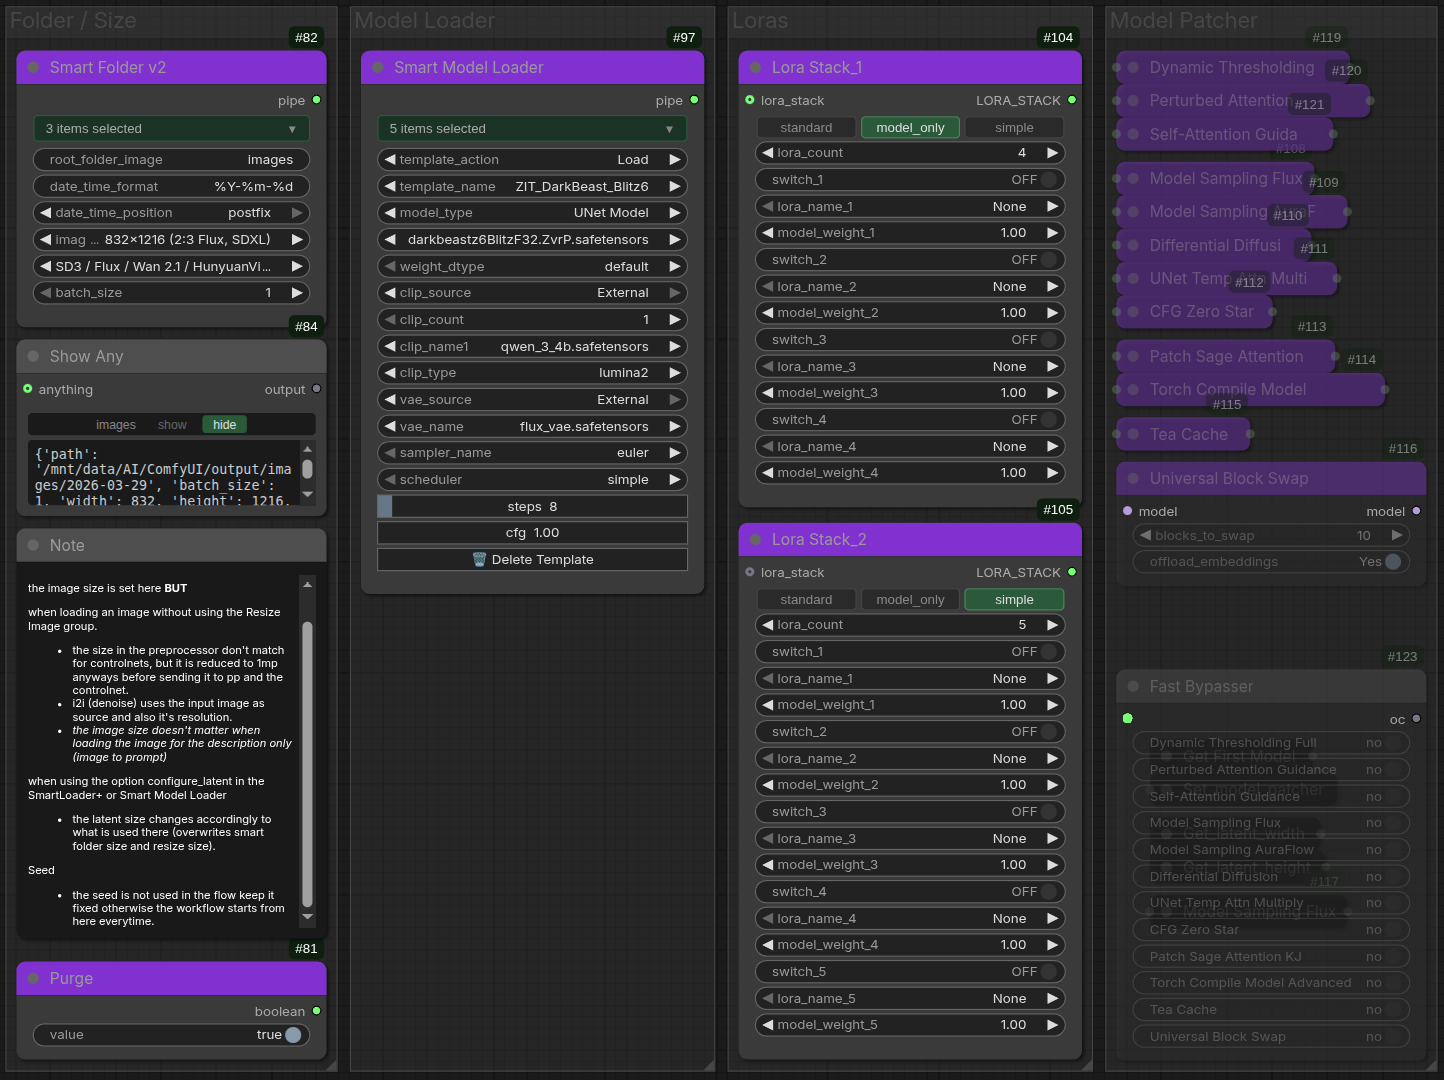1444x1080 pixels.
Task: Click the Note node's collapse dot
Action: pyautogui.click(x=33, y=546)
